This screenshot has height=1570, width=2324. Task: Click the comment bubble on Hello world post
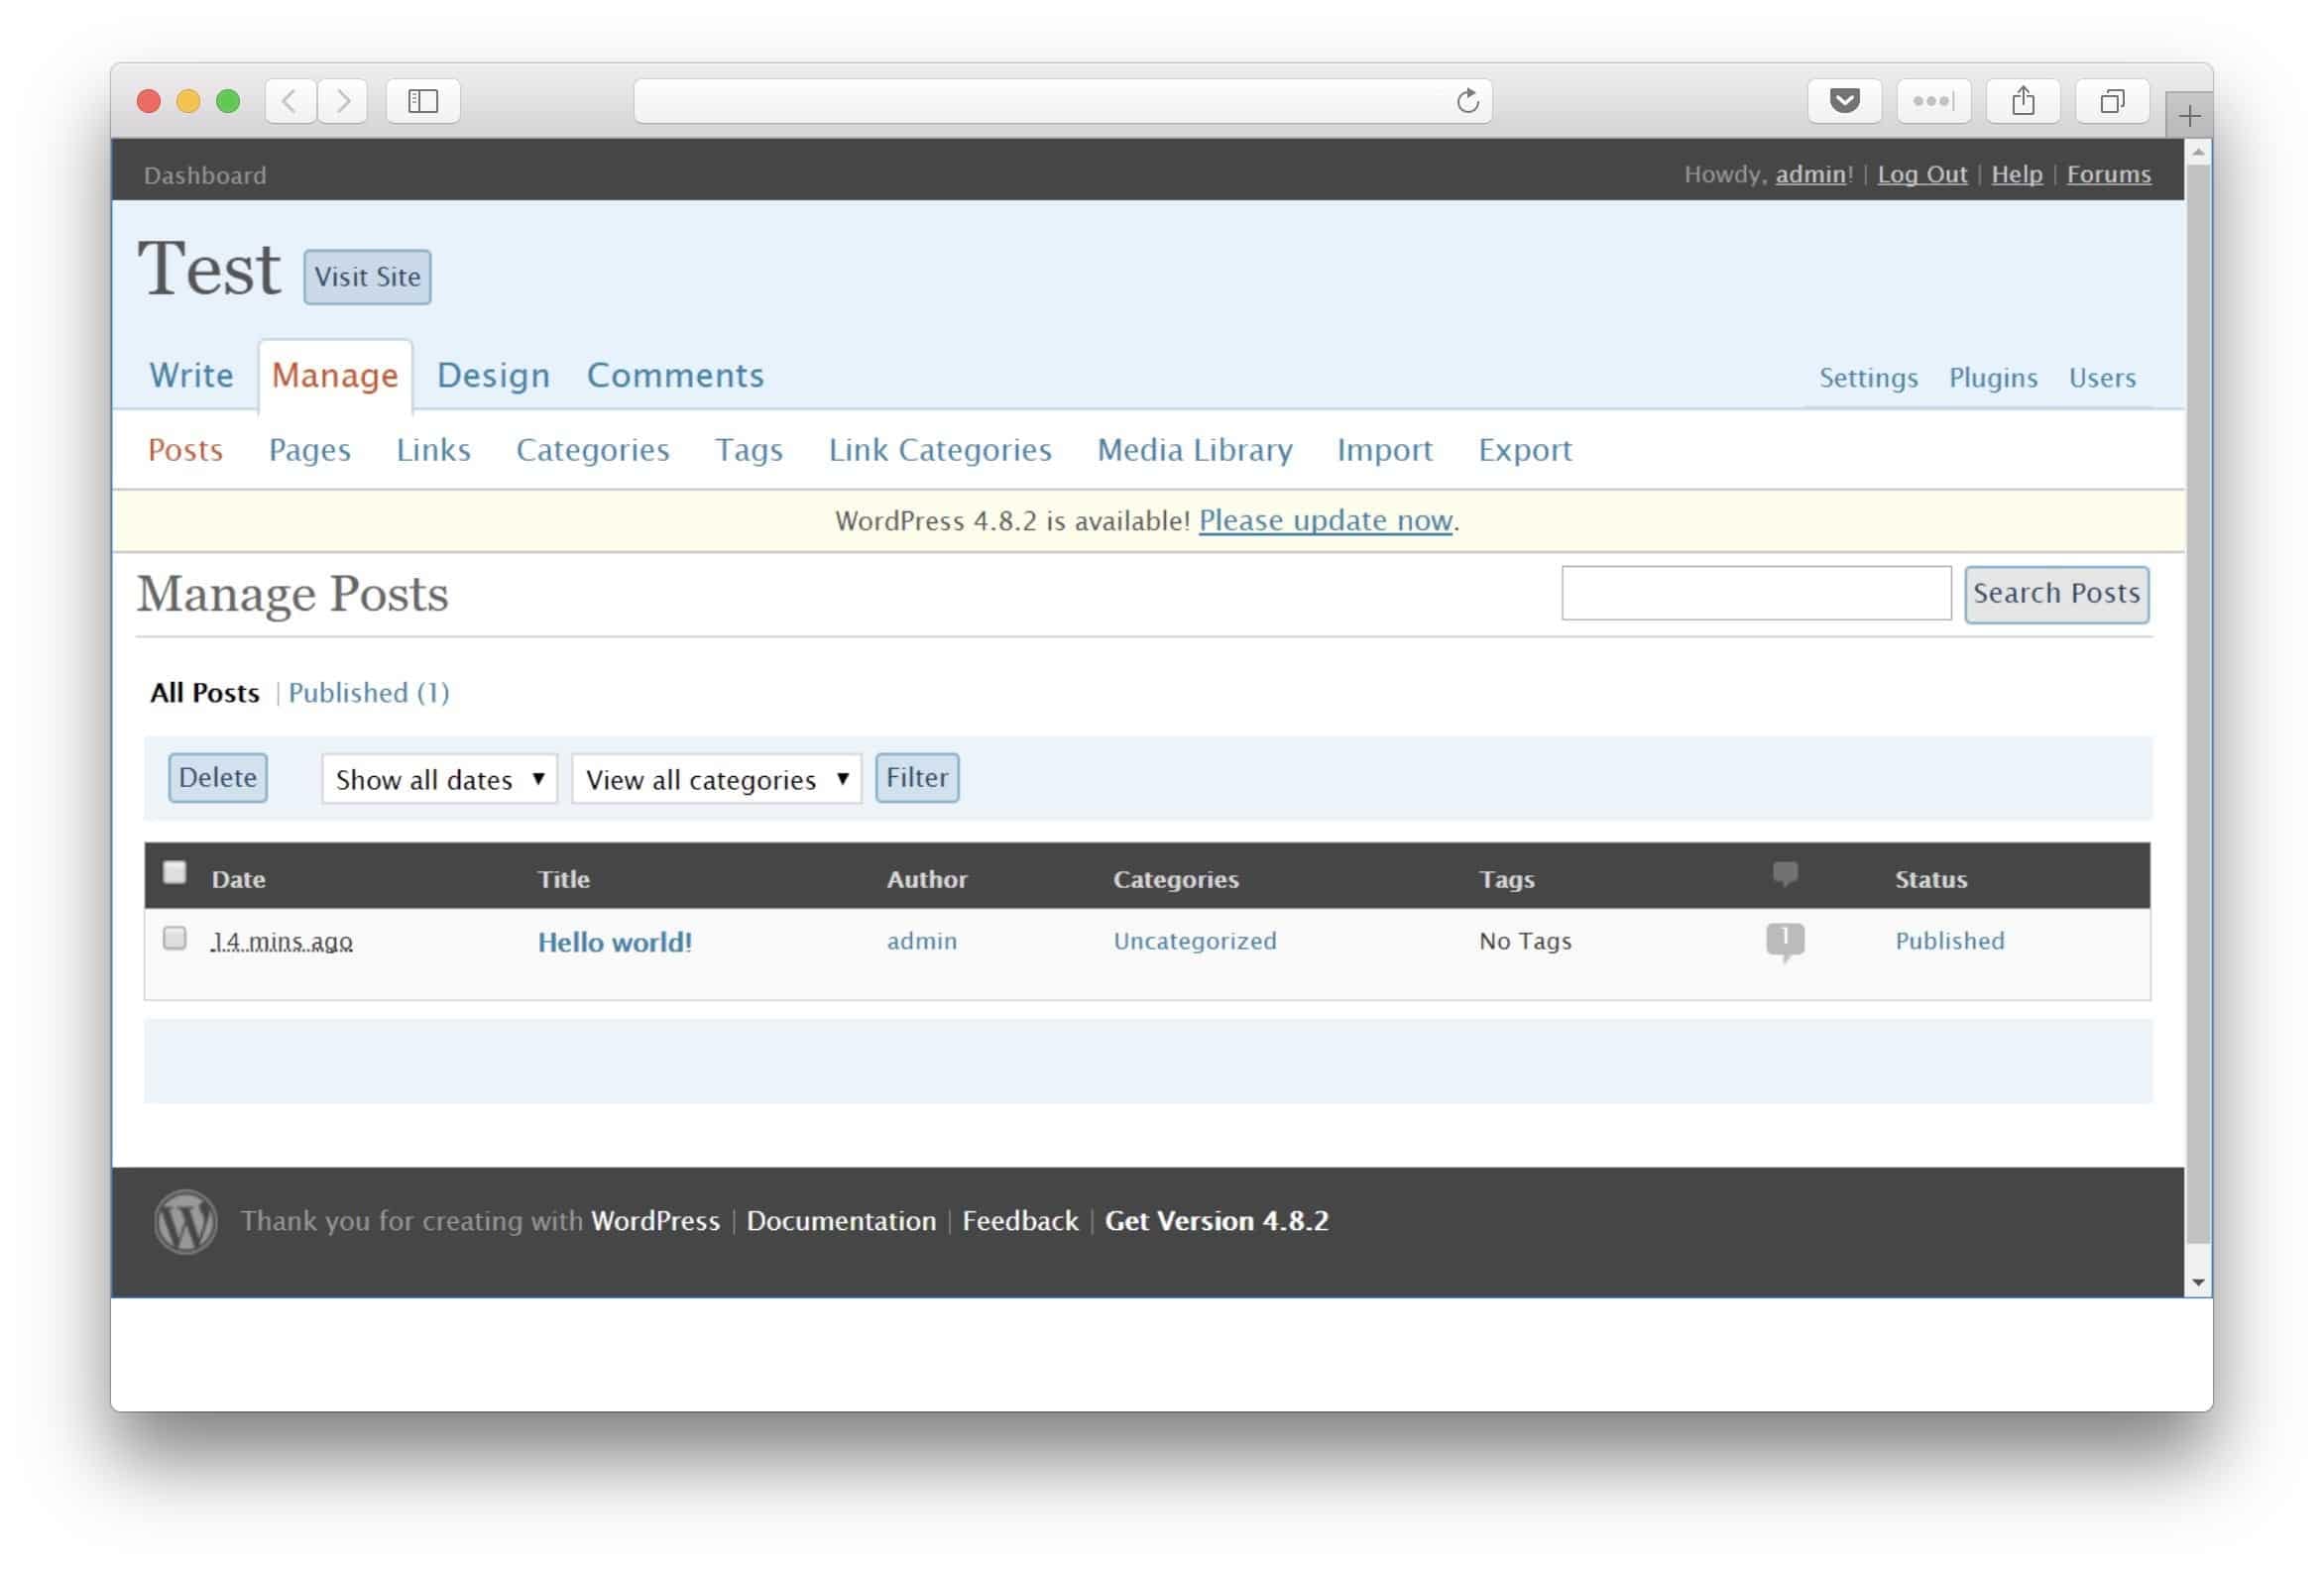click(1784, 940)
